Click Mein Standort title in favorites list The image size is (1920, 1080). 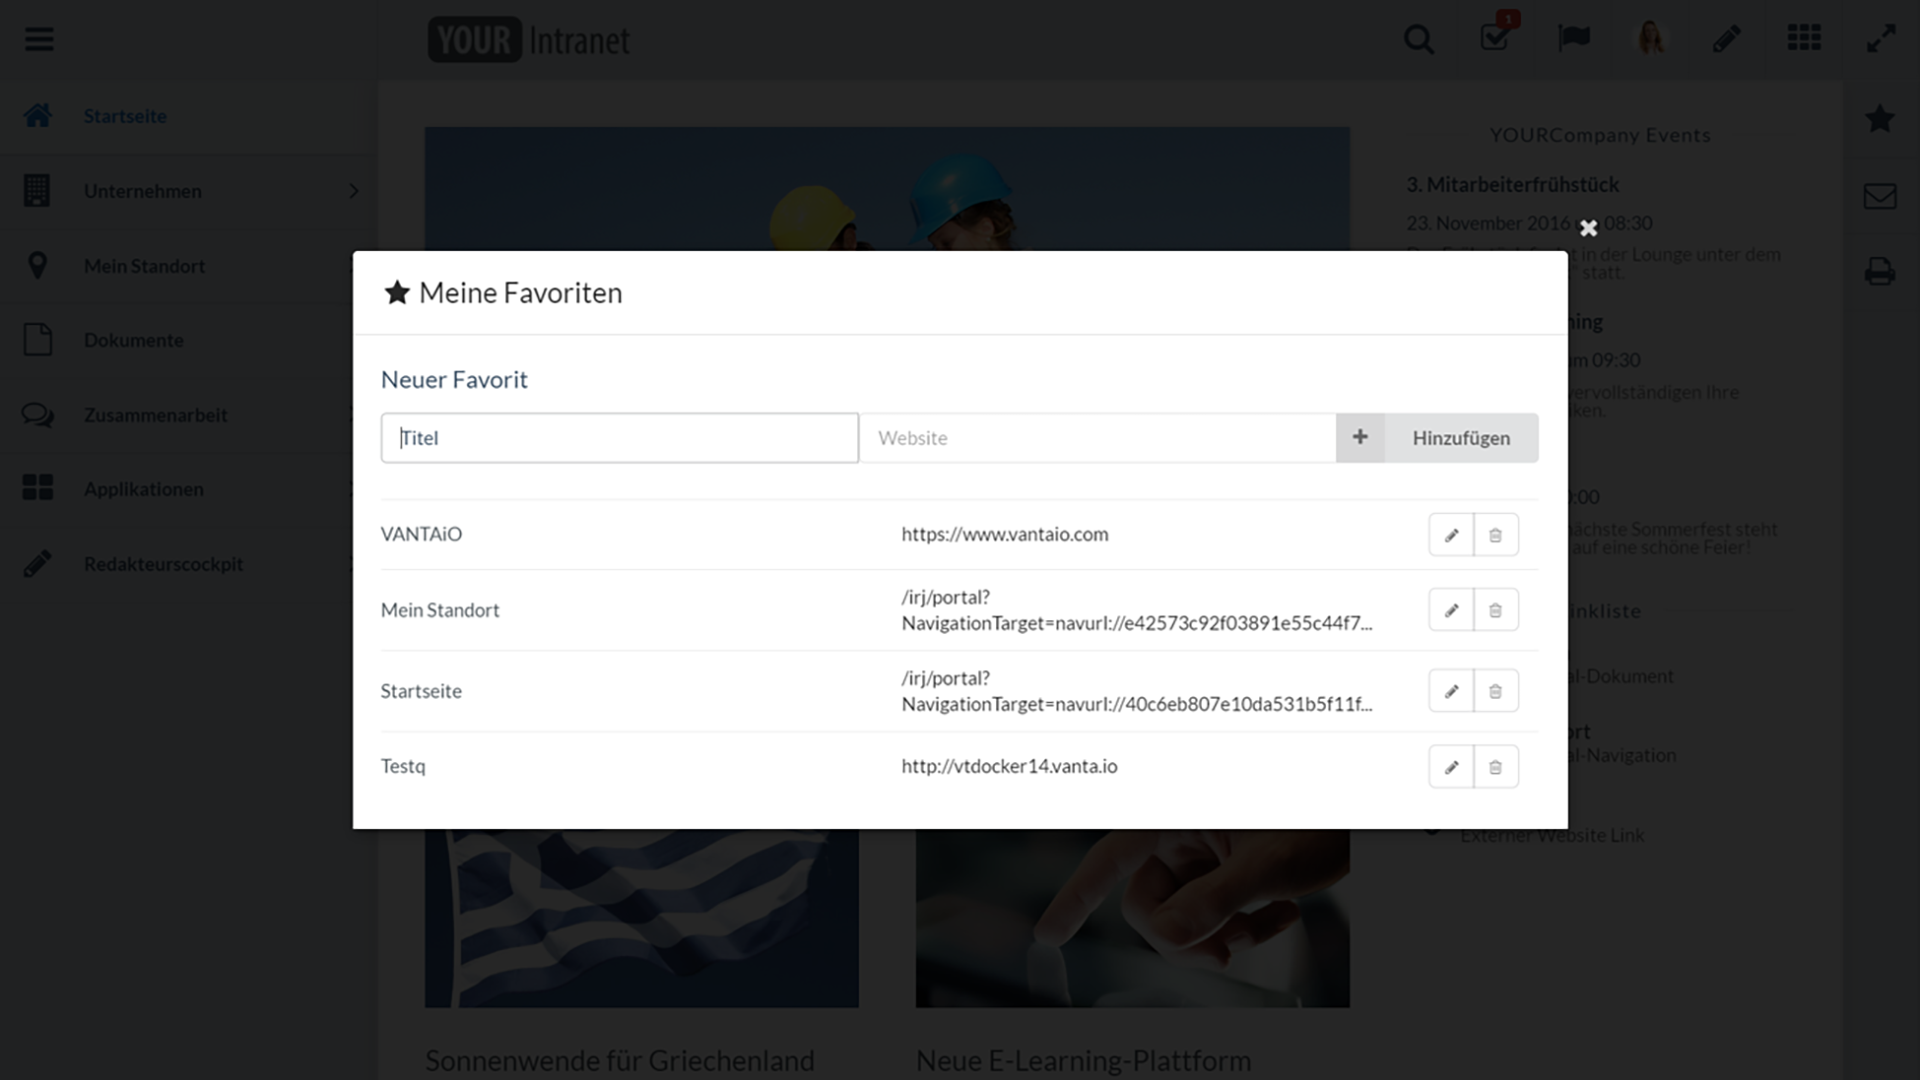click(x=440, y=610)
